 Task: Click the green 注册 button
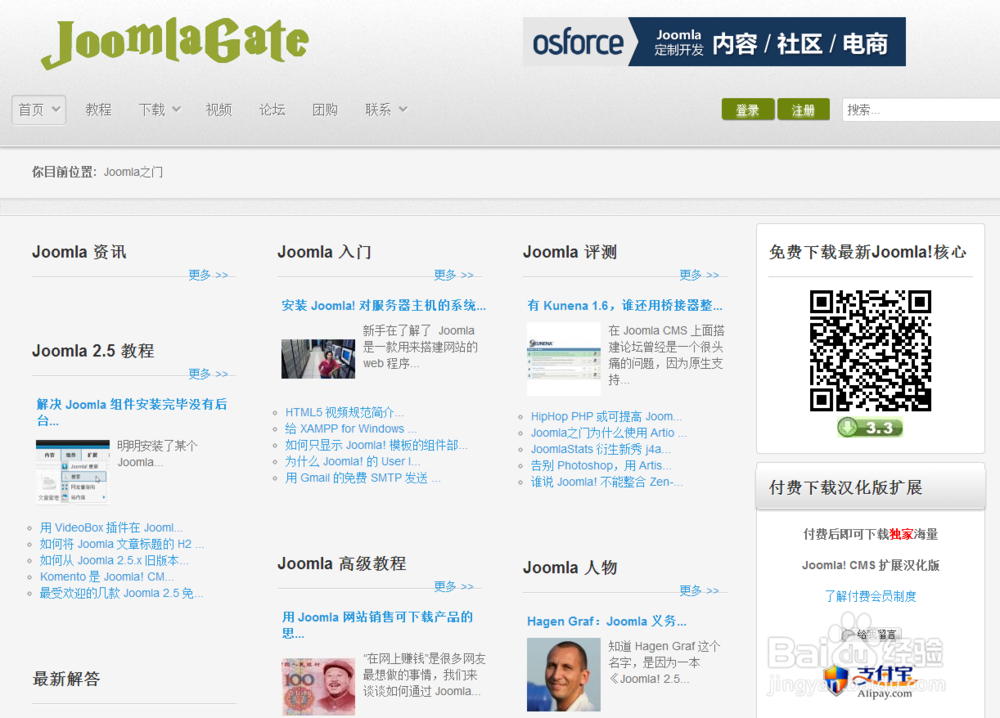[803, 110]
